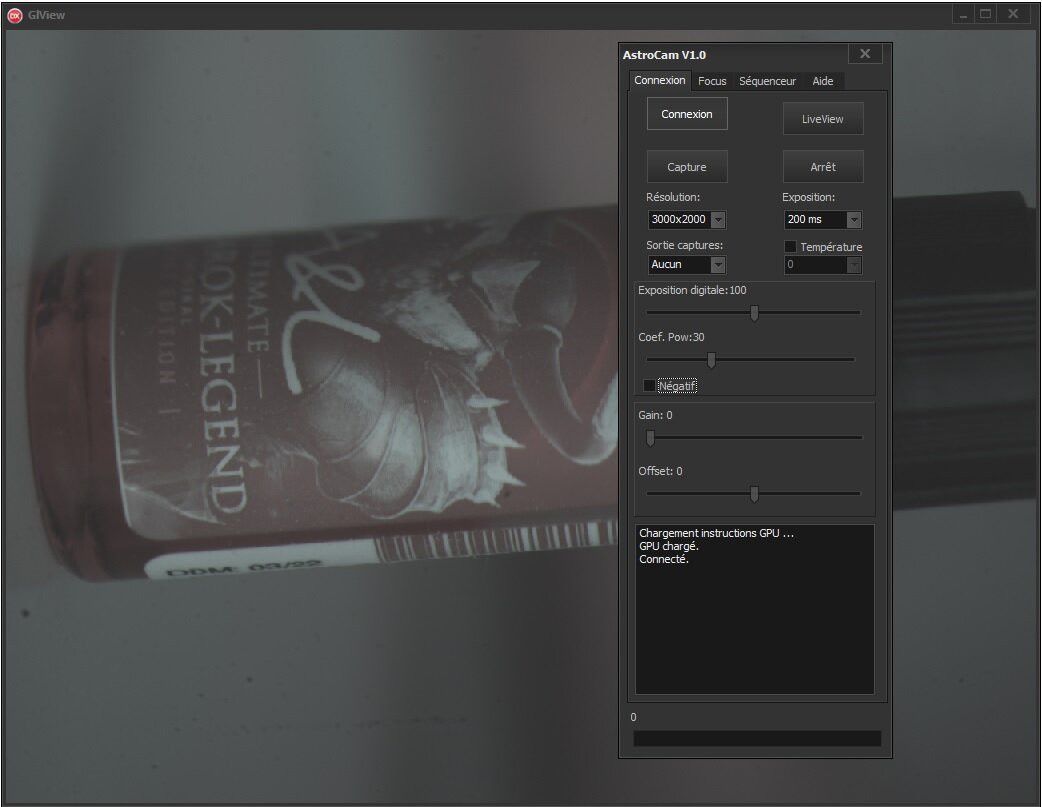This screenshot has height=807, width=1042.
Task: Click the 'Chargement instructions GPU' log line
Action: tap(716, 533)
